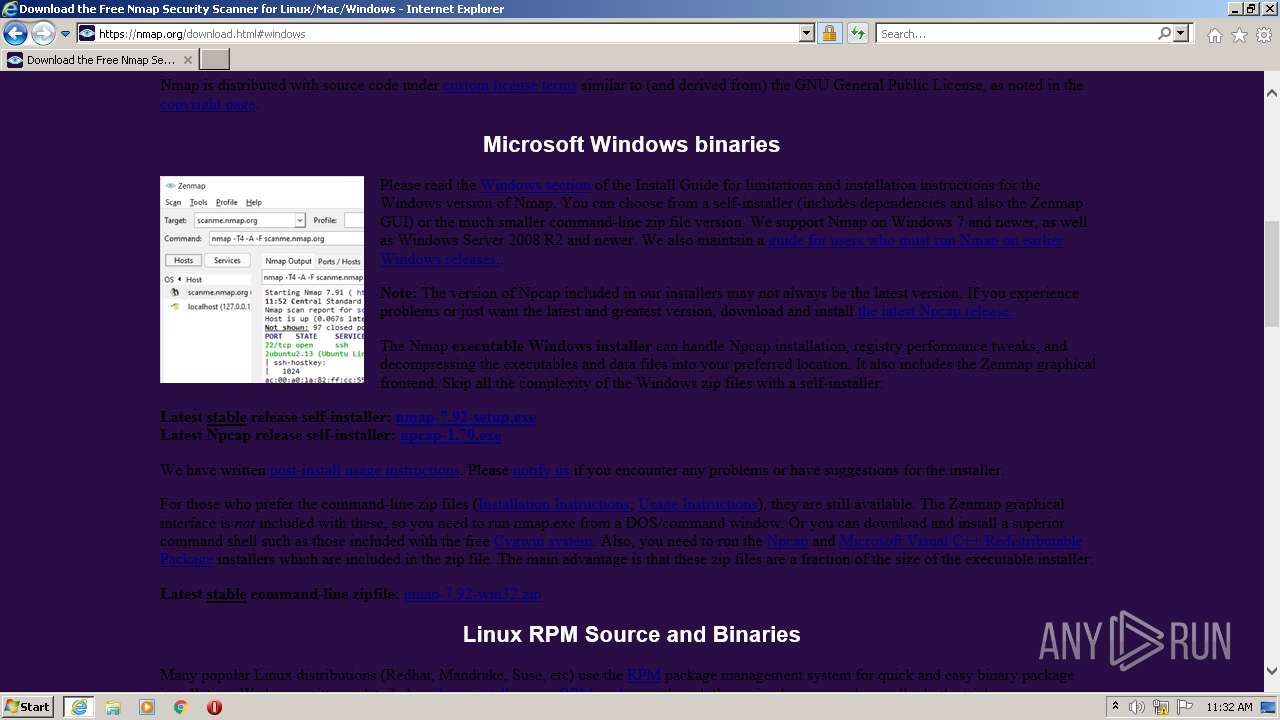
Task: Open favorites with the star icon
Action: coord(1239,35)
